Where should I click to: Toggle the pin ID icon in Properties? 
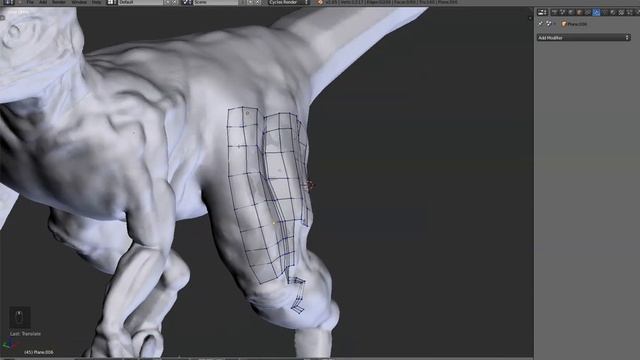click(x=540, y=24)
